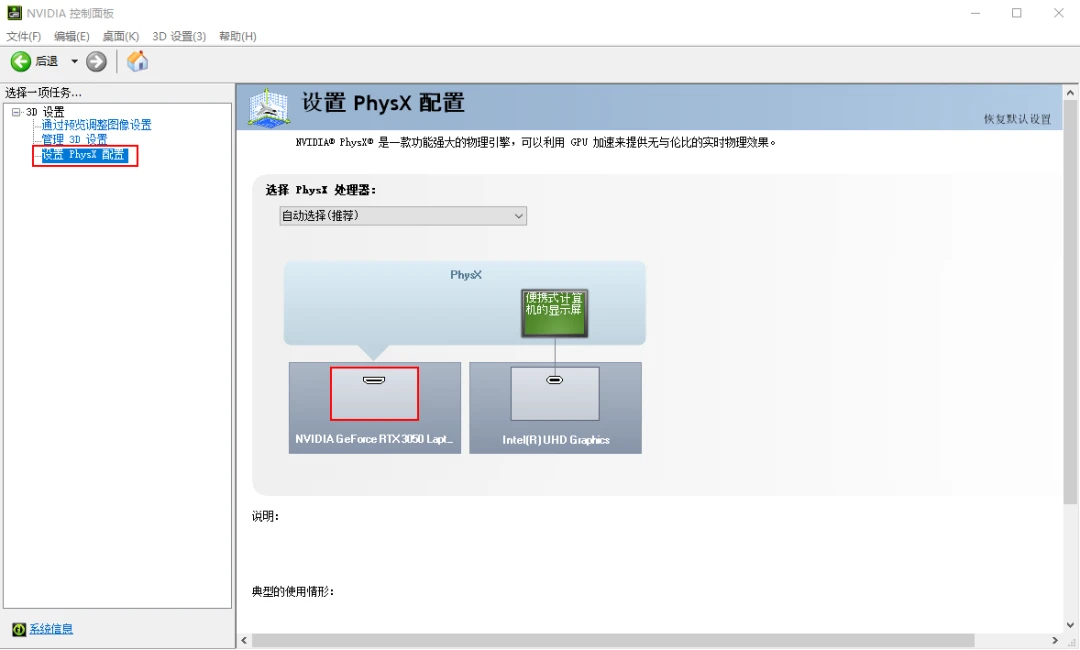Screen dimensions: 1080x650
Task: Click the horizontal scrollbar right arrow
Action: (1055, 640)
